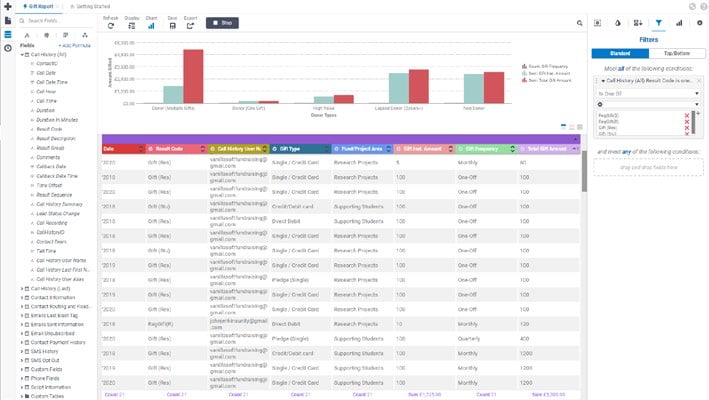Click the plus icon to create new item

click(x=8, y=6)
